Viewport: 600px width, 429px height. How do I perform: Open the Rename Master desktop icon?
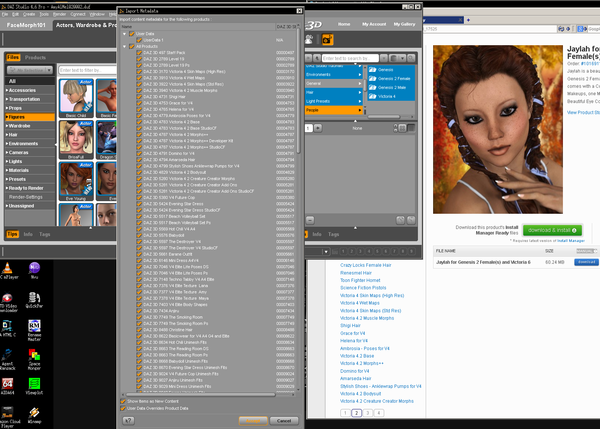(x=34, y=330)
